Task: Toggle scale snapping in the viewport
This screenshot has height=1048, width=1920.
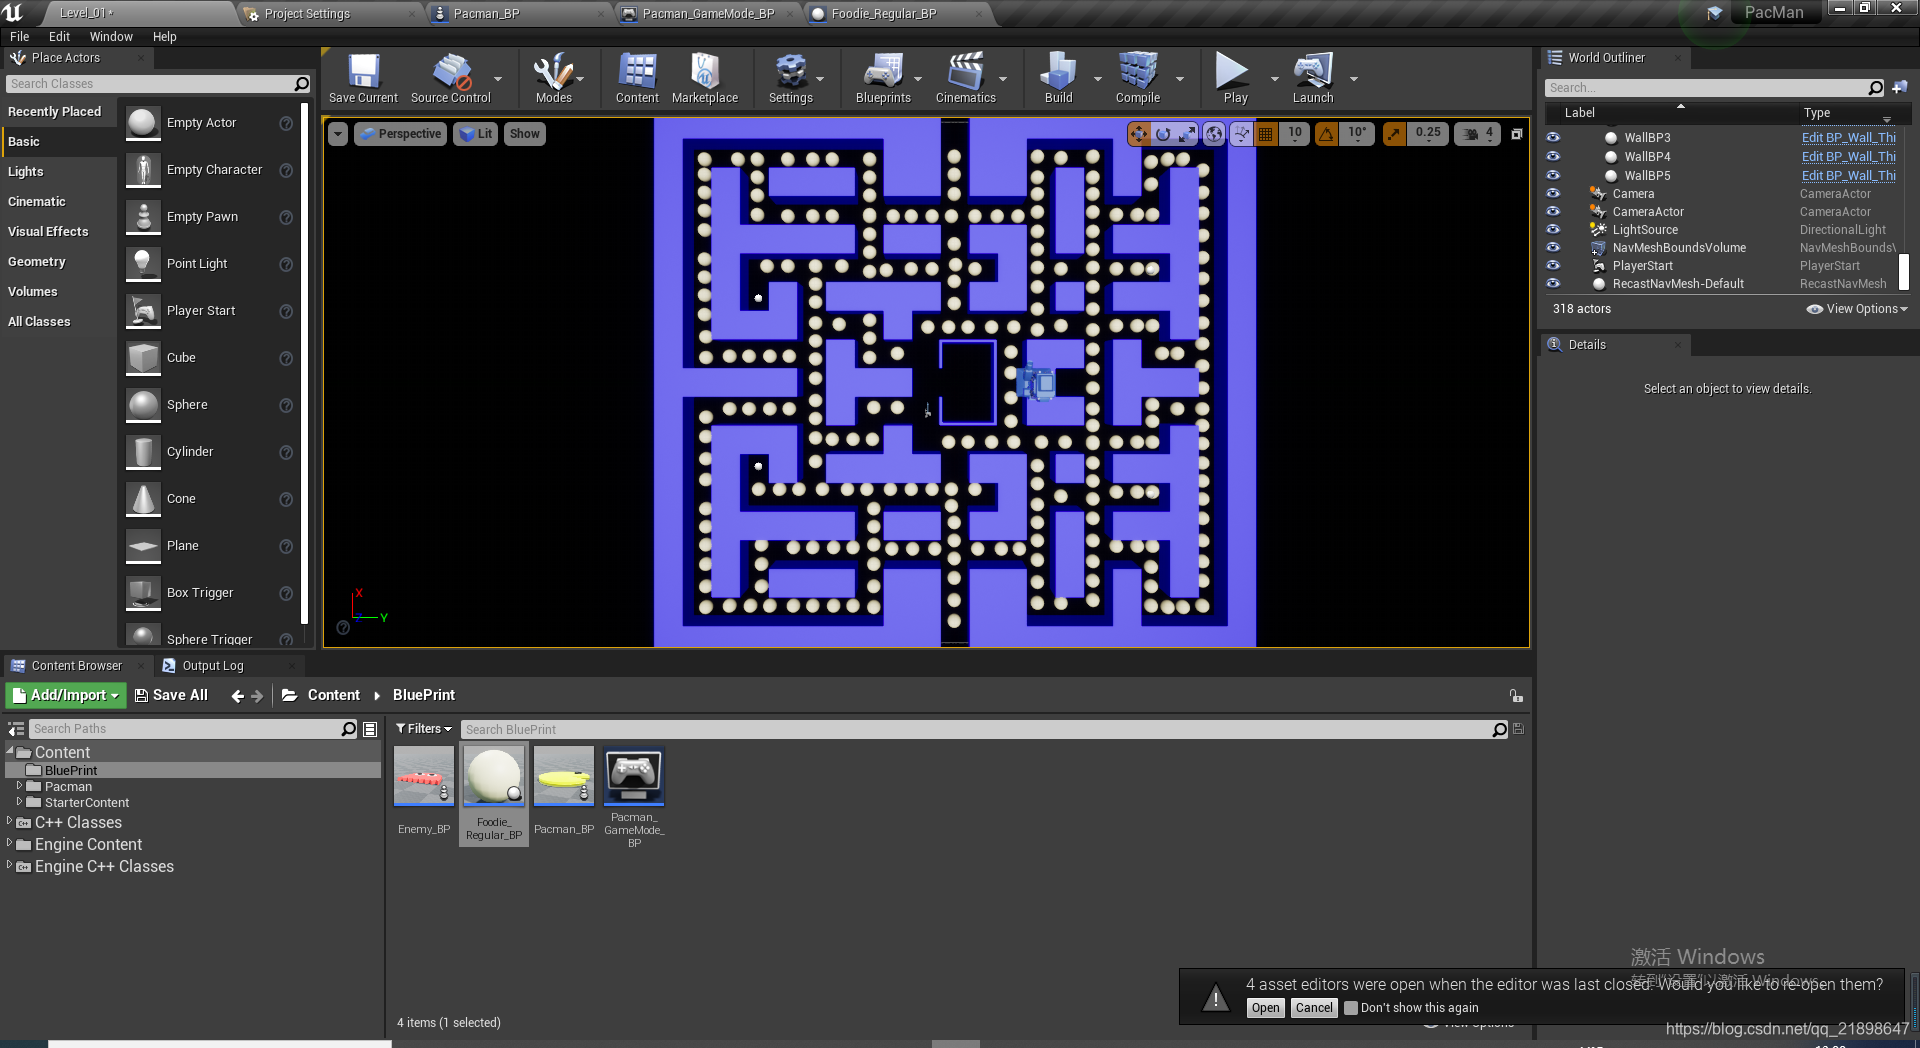Action: tap(1394, 133)
